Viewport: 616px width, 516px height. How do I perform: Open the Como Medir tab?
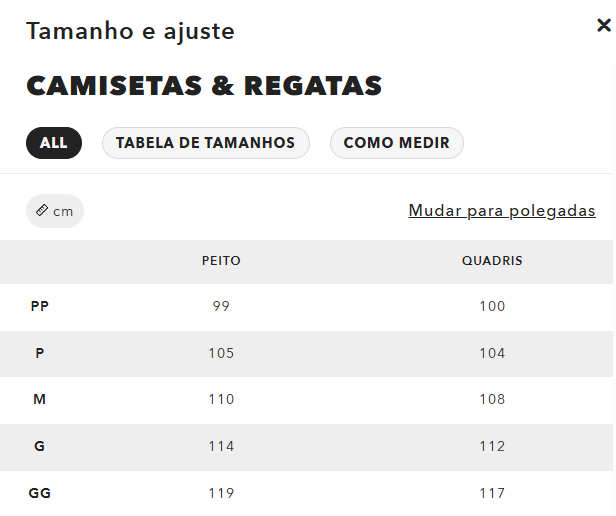coord(396,143)
